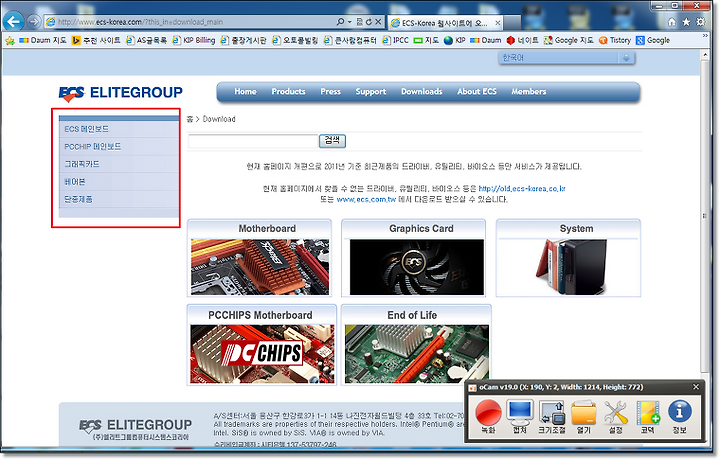Open the Google 지도 bookmark
720x460 pixels.
568,40
